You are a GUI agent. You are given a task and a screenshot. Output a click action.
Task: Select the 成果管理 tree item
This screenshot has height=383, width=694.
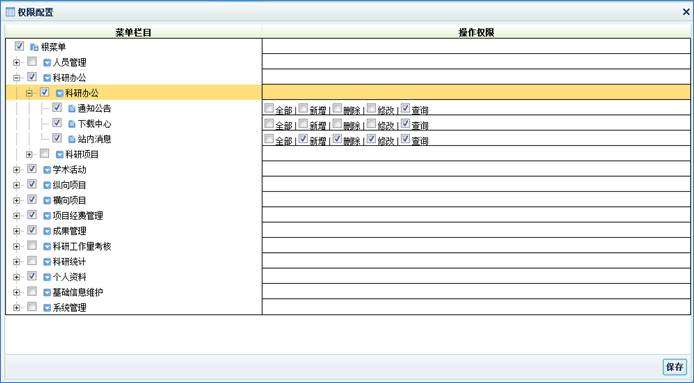[69, 231]
